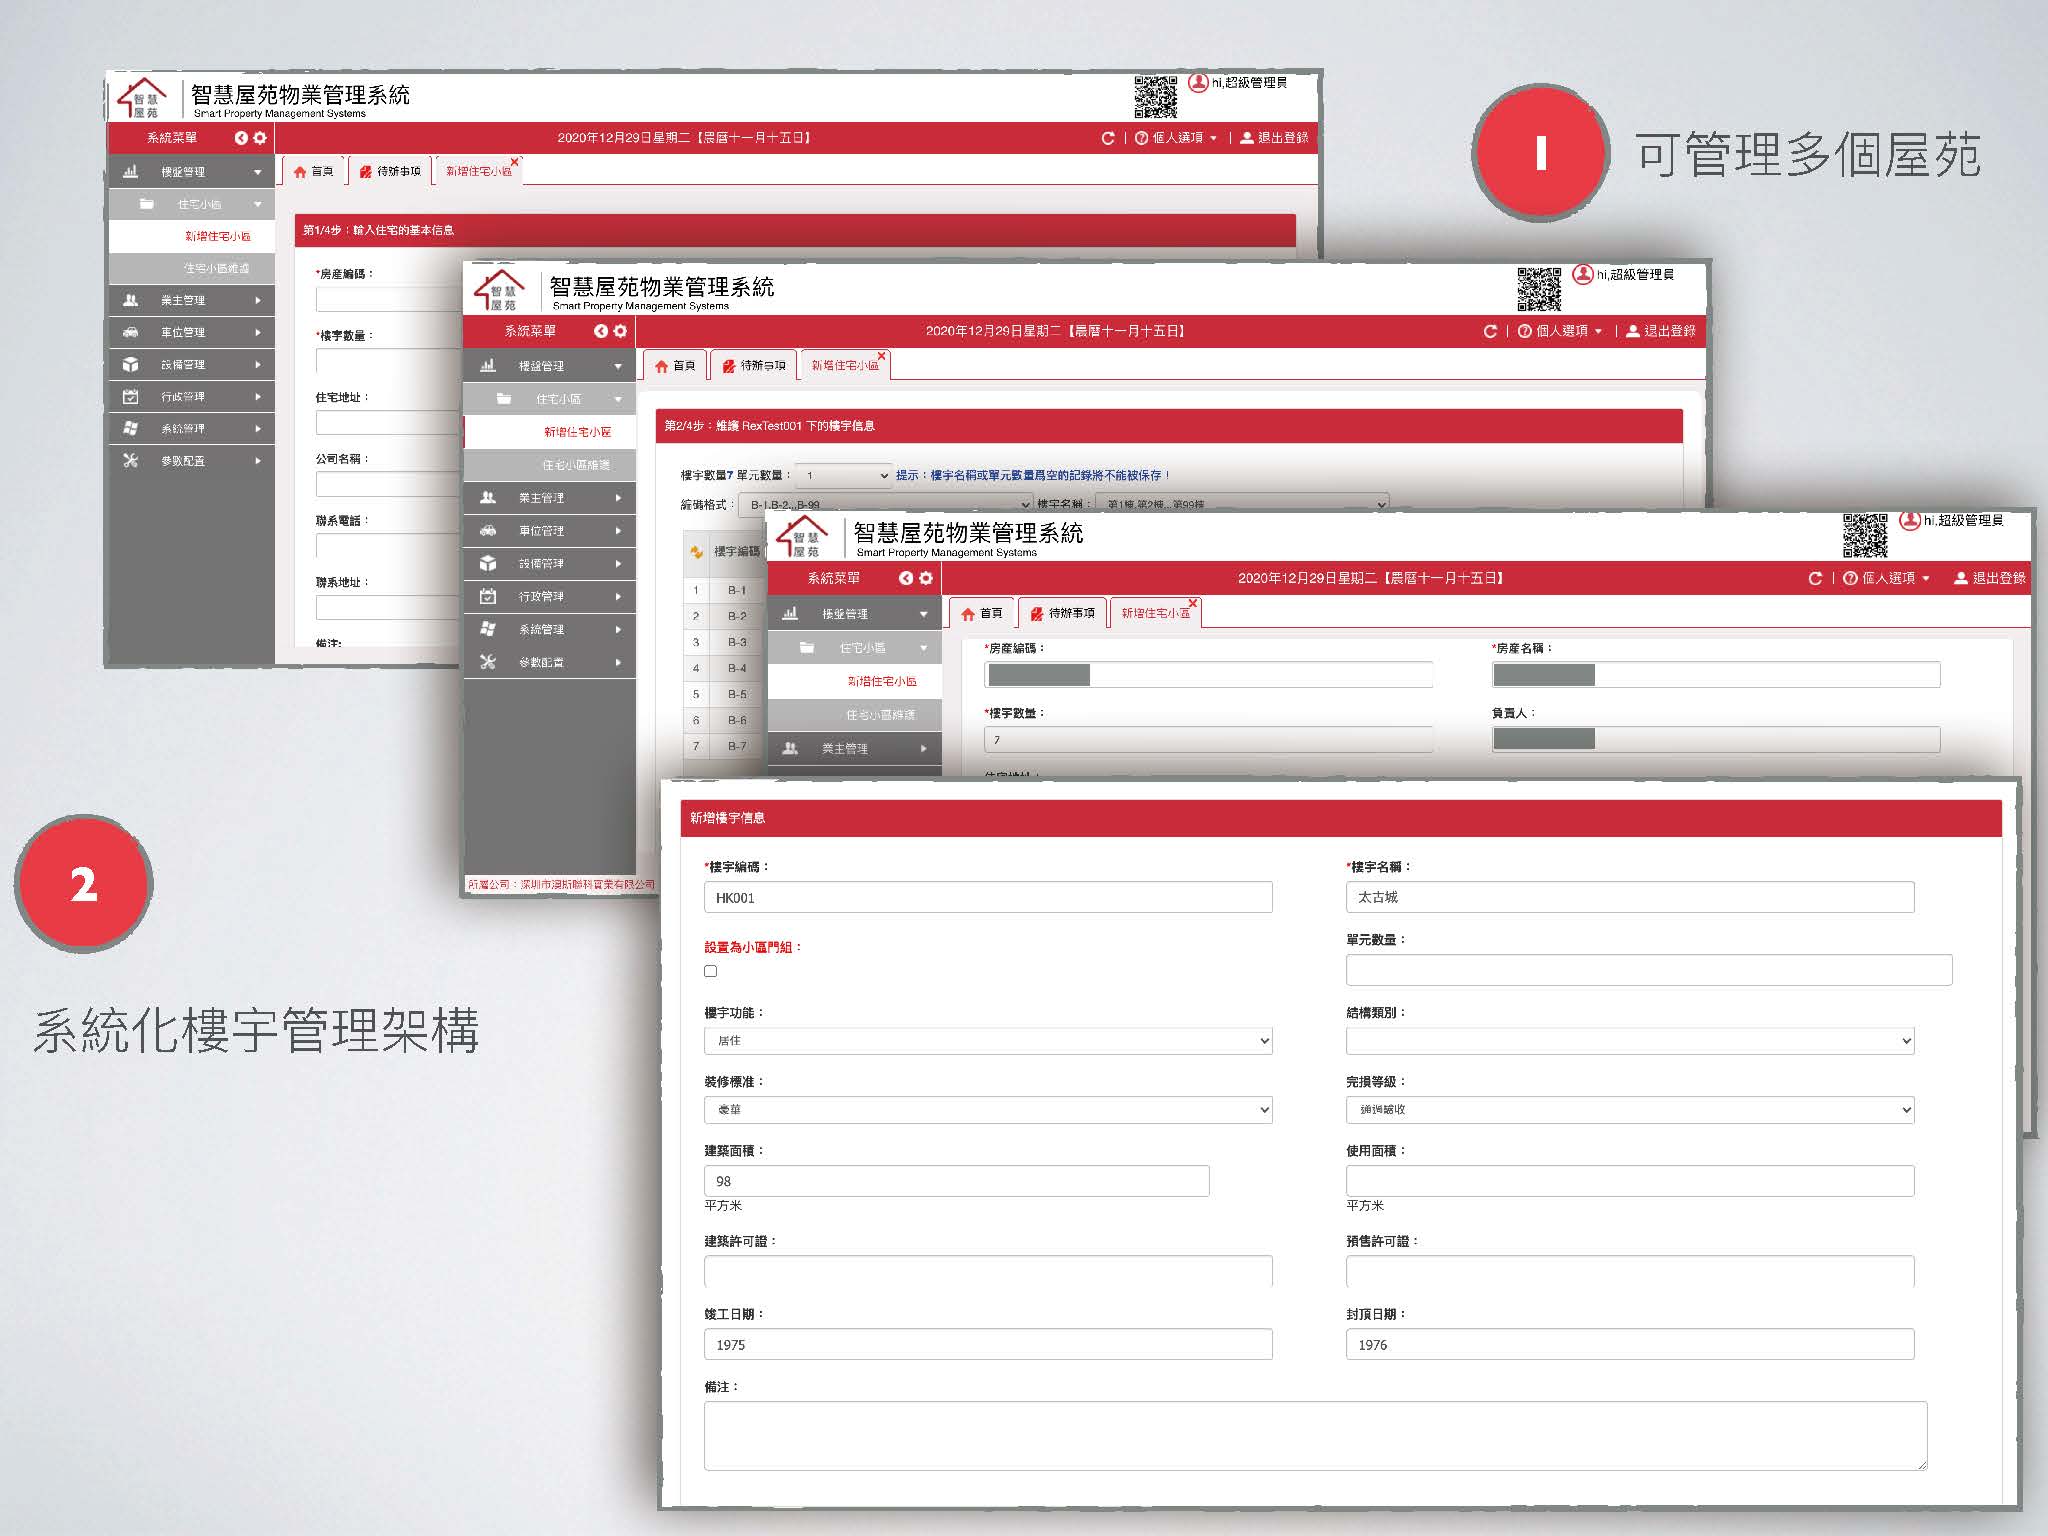Click the 封頂日期 field showing 1976
2048x1536 pixels.
tap(1630, 1344)
